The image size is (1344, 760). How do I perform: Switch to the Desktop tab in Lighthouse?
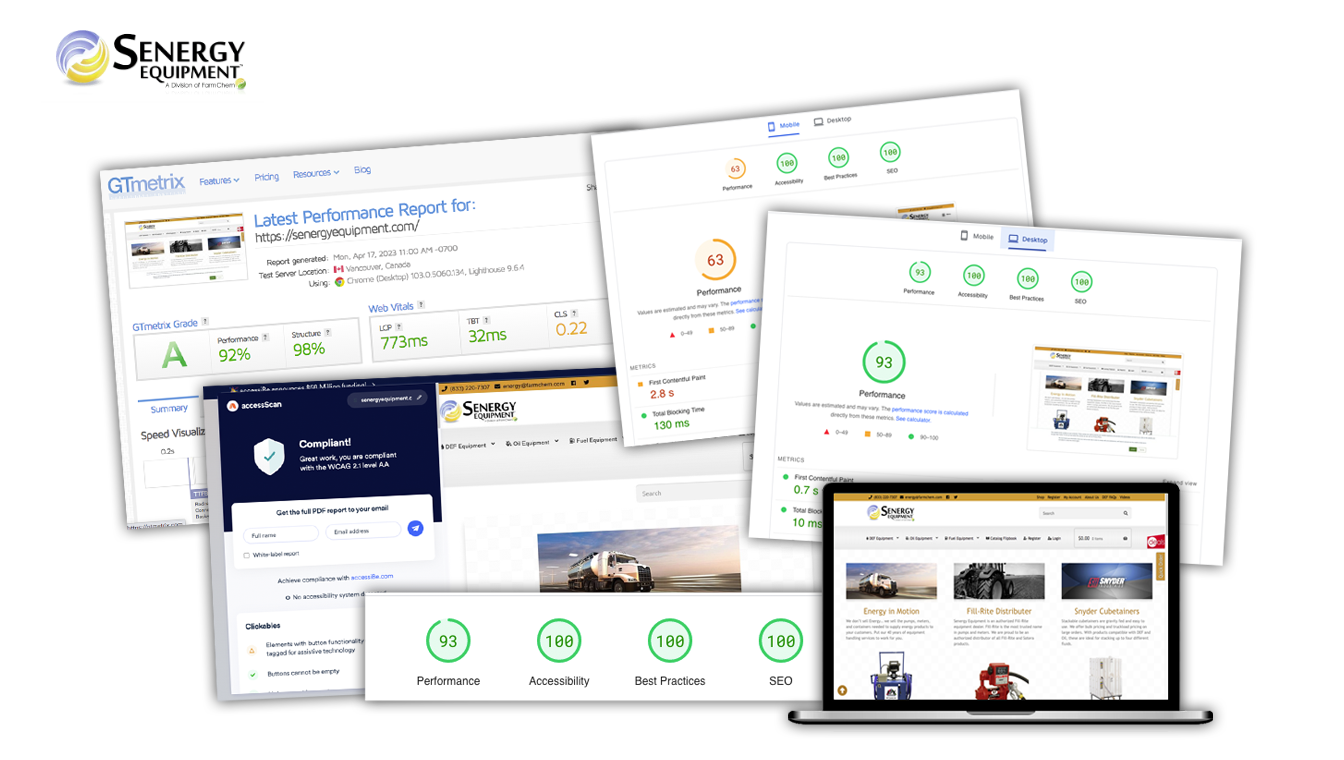(x=1027, y=239)
